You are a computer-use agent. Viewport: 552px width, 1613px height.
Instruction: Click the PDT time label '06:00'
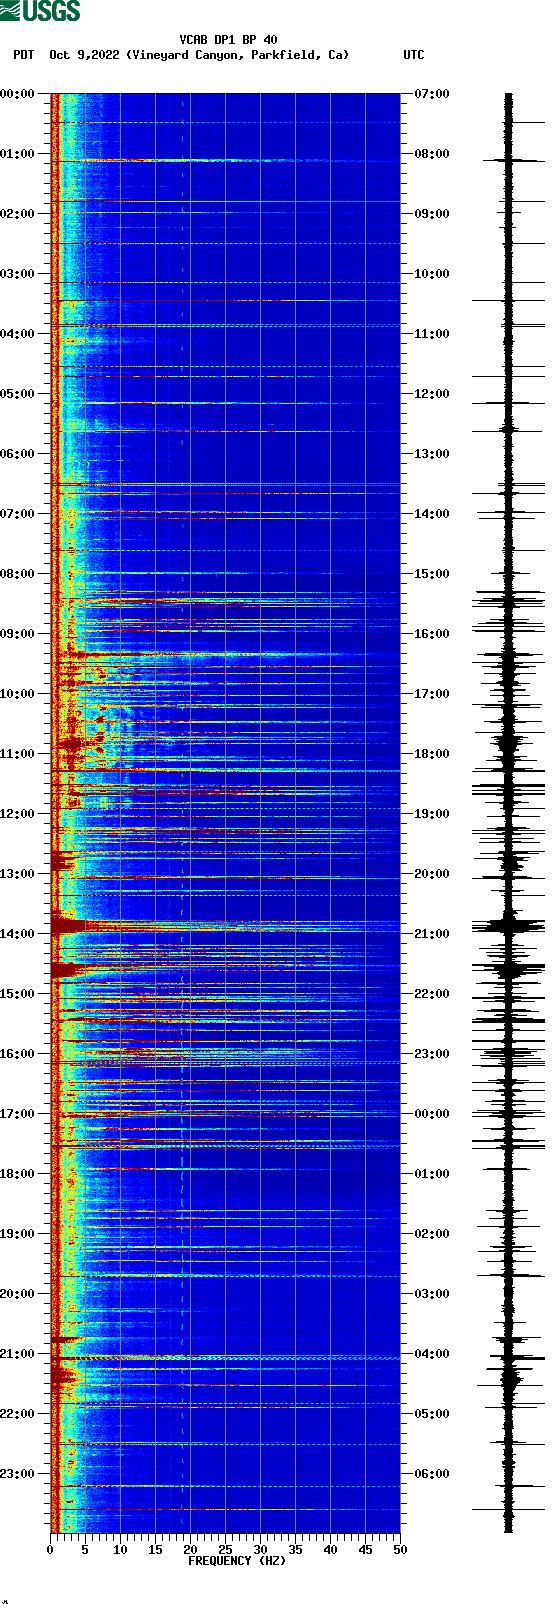18,454
